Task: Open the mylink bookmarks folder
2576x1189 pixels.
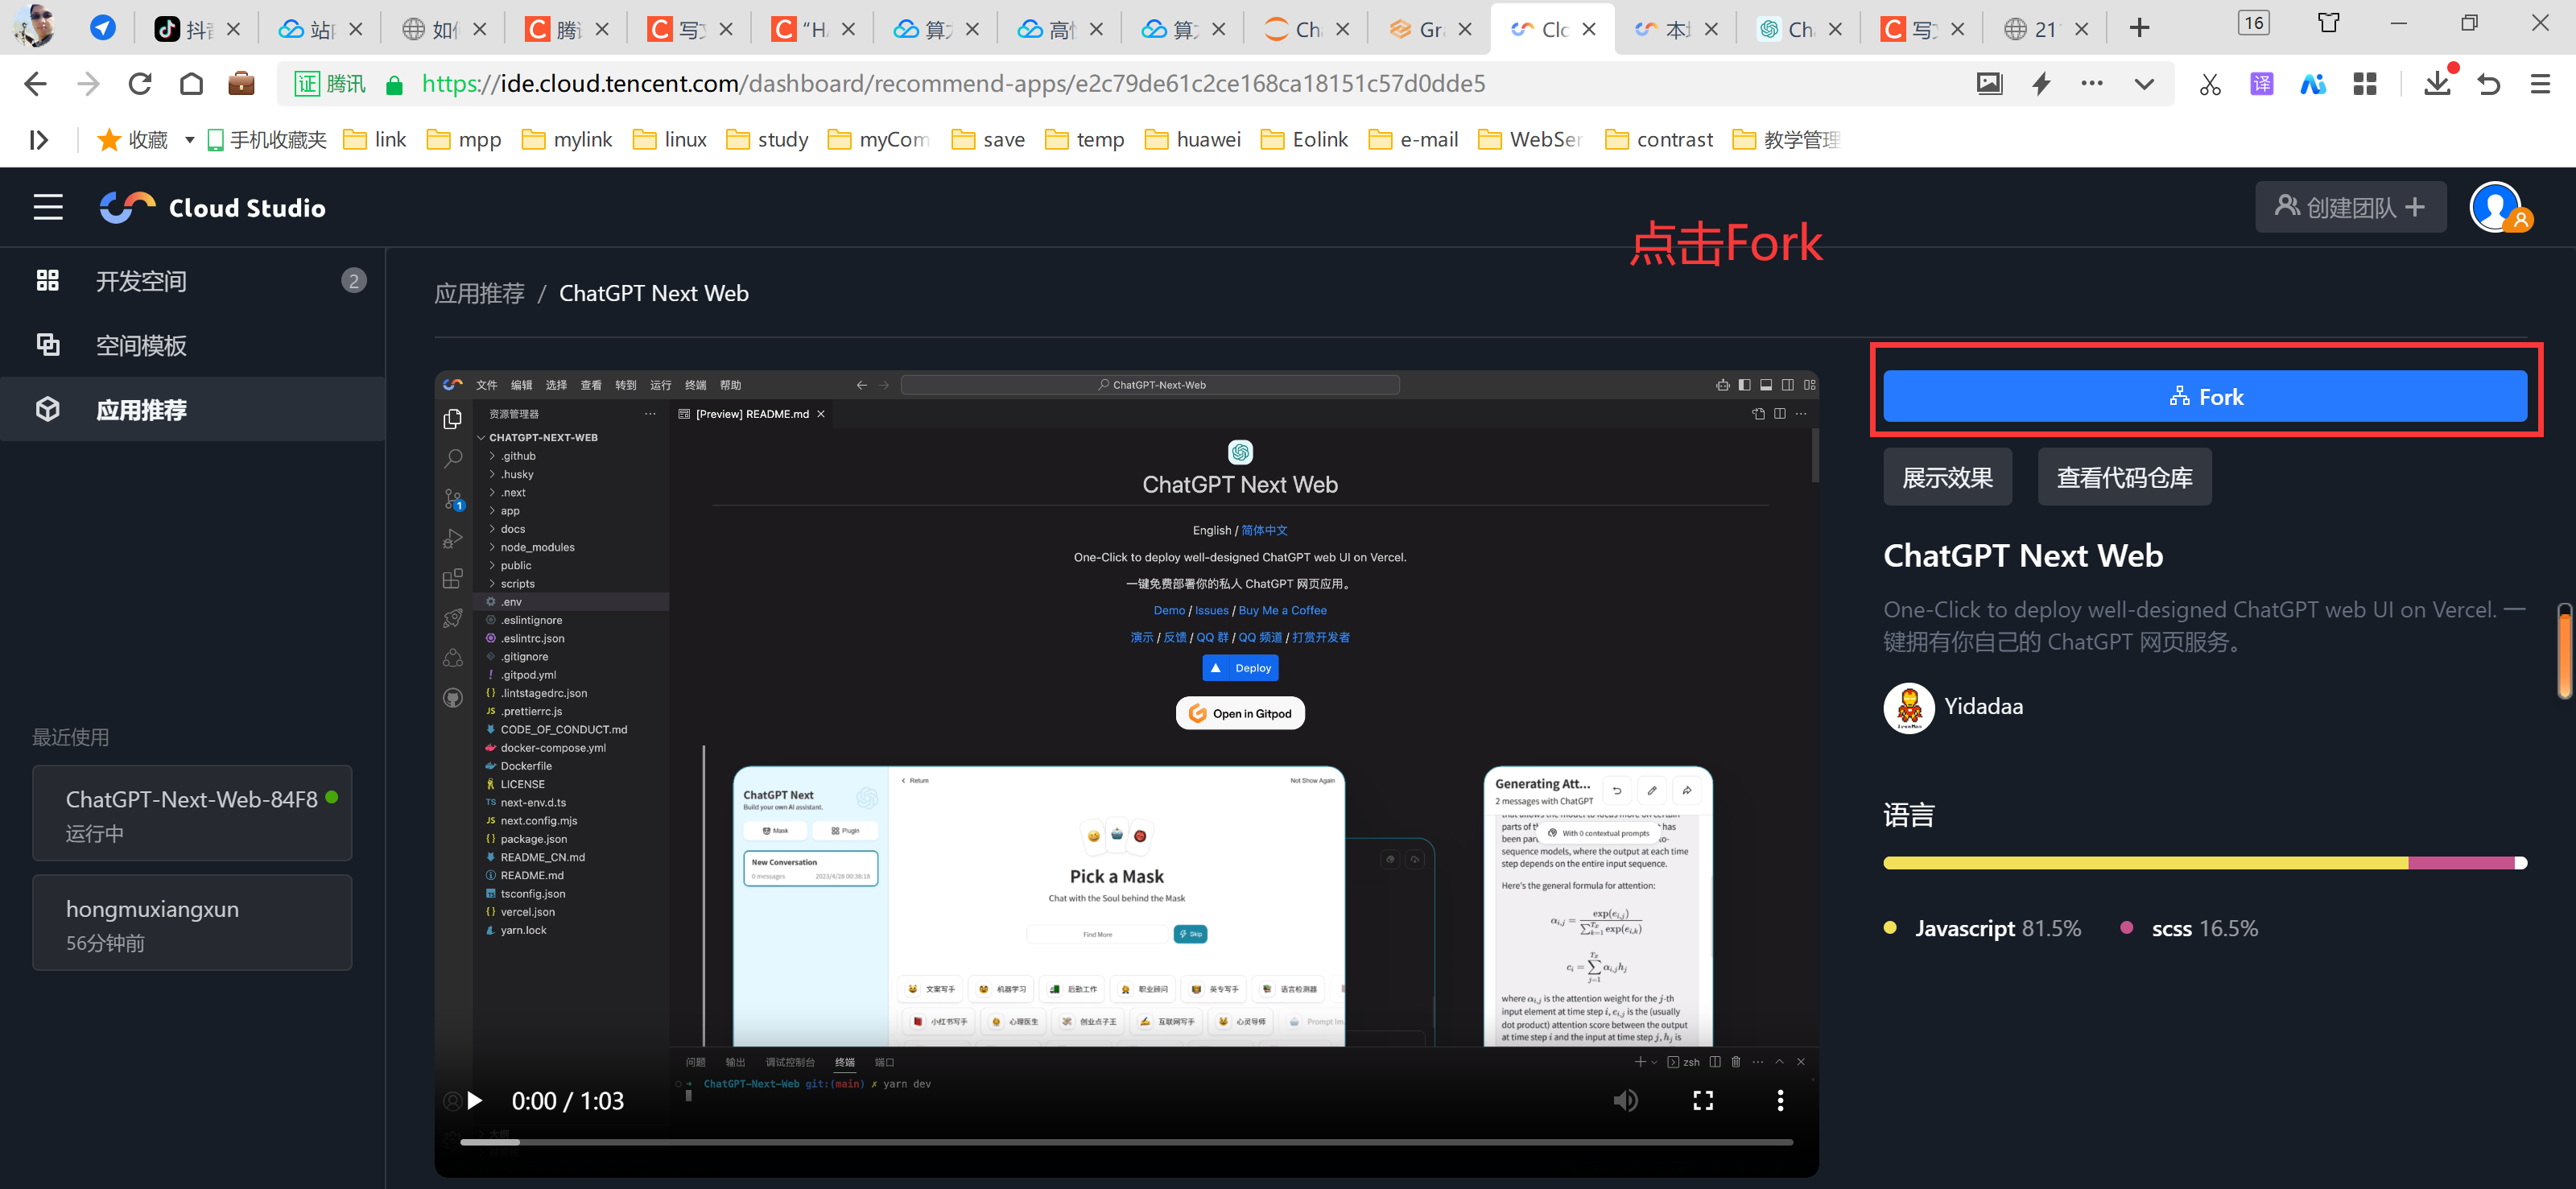Action: [x=568, y=140]
